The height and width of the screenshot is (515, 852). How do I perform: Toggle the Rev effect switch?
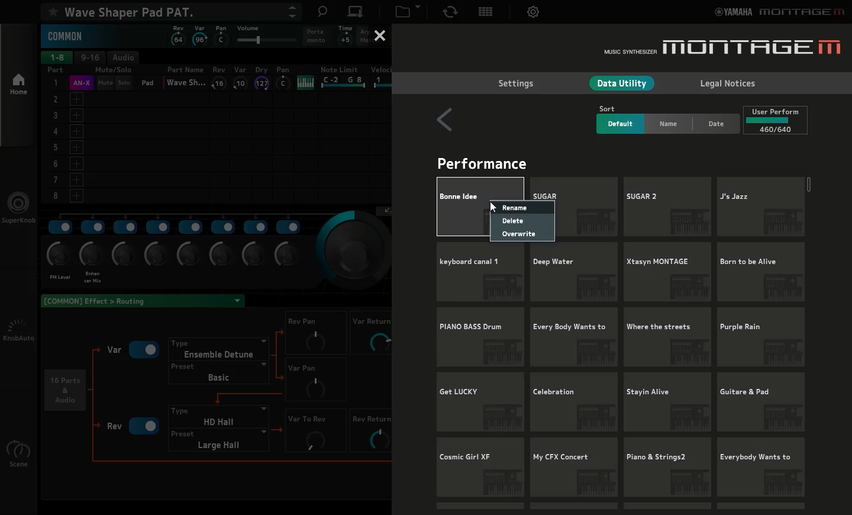[144, 426]
